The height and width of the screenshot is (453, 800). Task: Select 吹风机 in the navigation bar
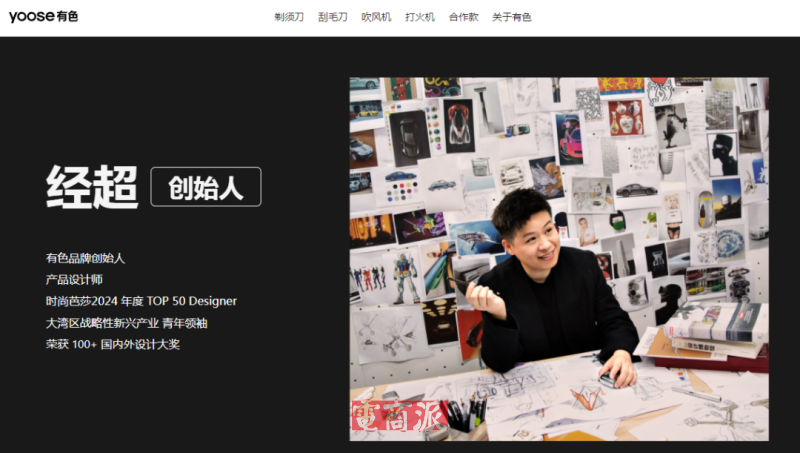click(376, 17)
